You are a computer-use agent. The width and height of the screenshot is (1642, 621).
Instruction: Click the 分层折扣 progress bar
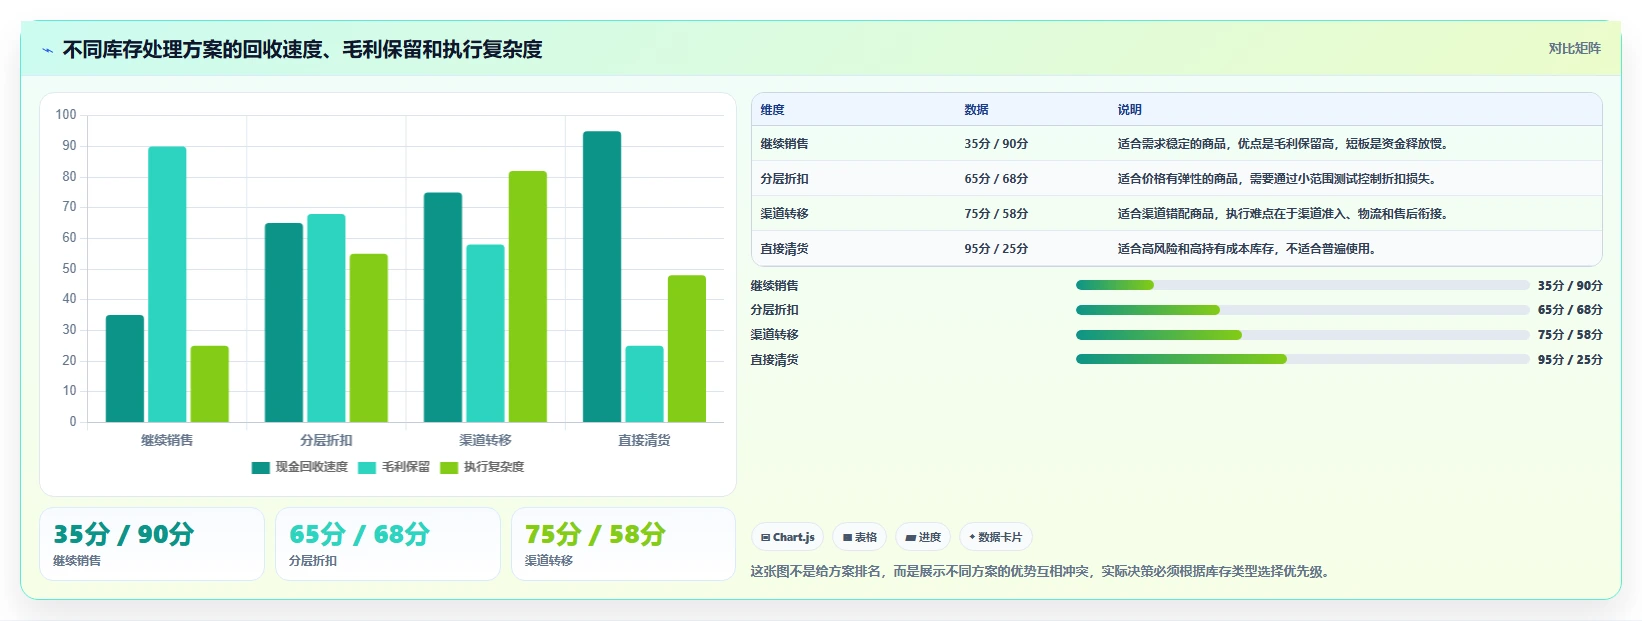(1302, 310)
